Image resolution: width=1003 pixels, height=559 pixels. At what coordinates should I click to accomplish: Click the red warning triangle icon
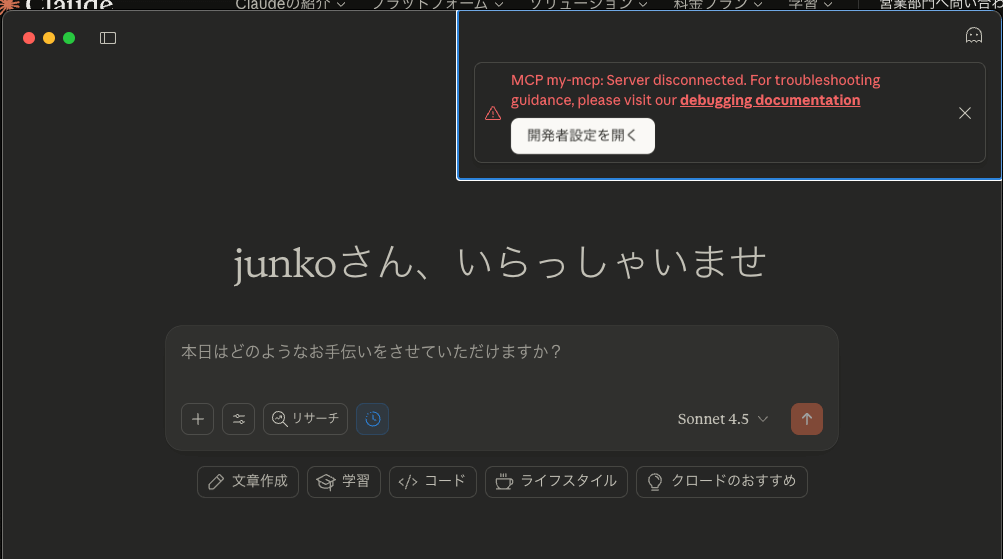coord(492,113)
